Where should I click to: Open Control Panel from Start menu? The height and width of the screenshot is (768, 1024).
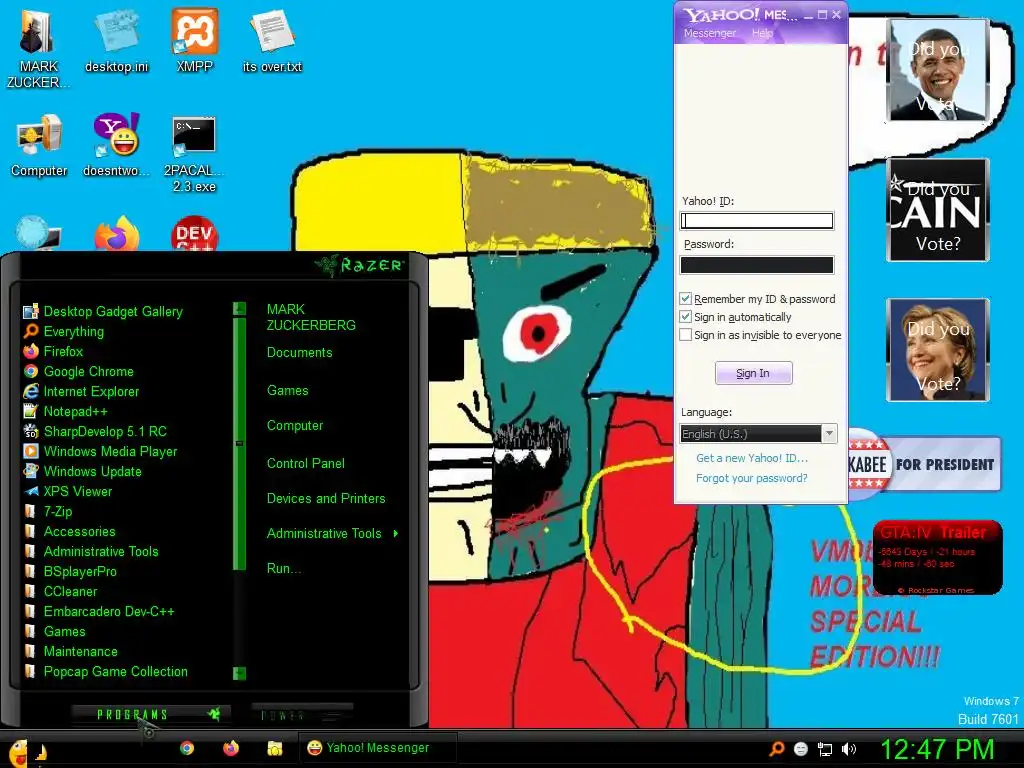pos(306,463)
